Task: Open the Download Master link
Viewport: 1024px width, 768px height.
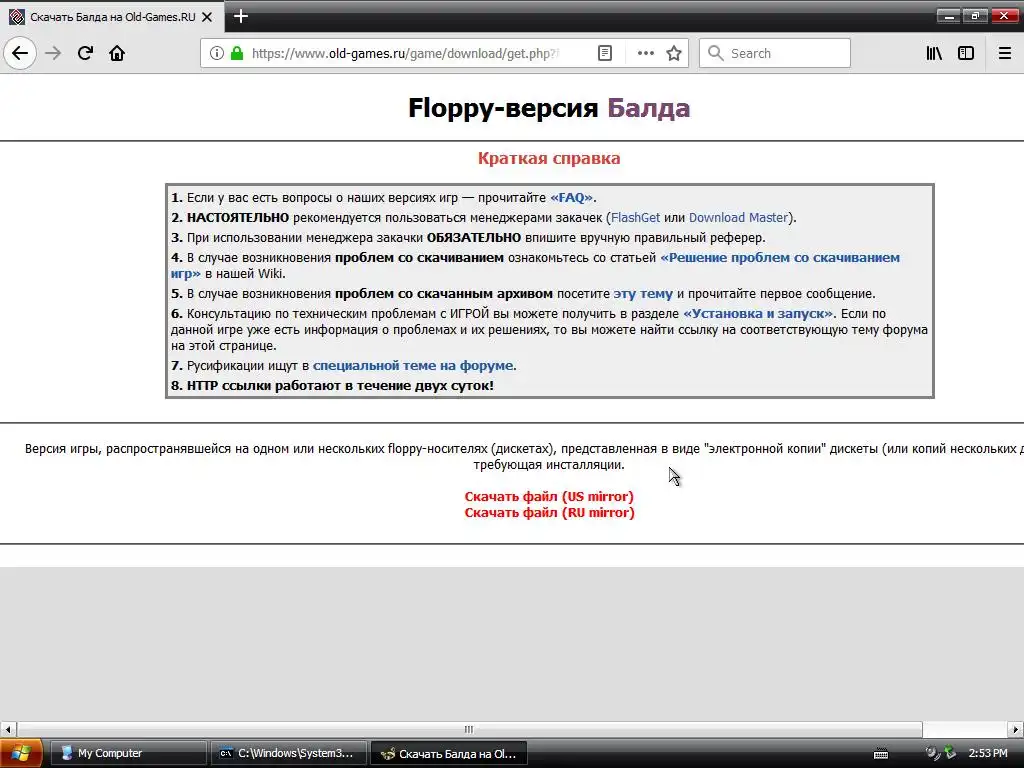Action: click(738, 217)
